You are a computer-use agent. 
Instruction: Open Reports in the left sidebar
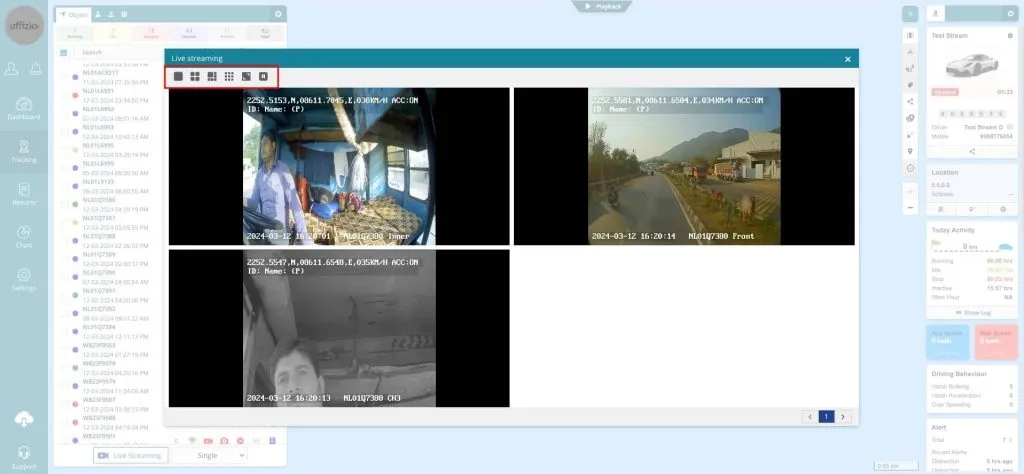coord(24,193)
